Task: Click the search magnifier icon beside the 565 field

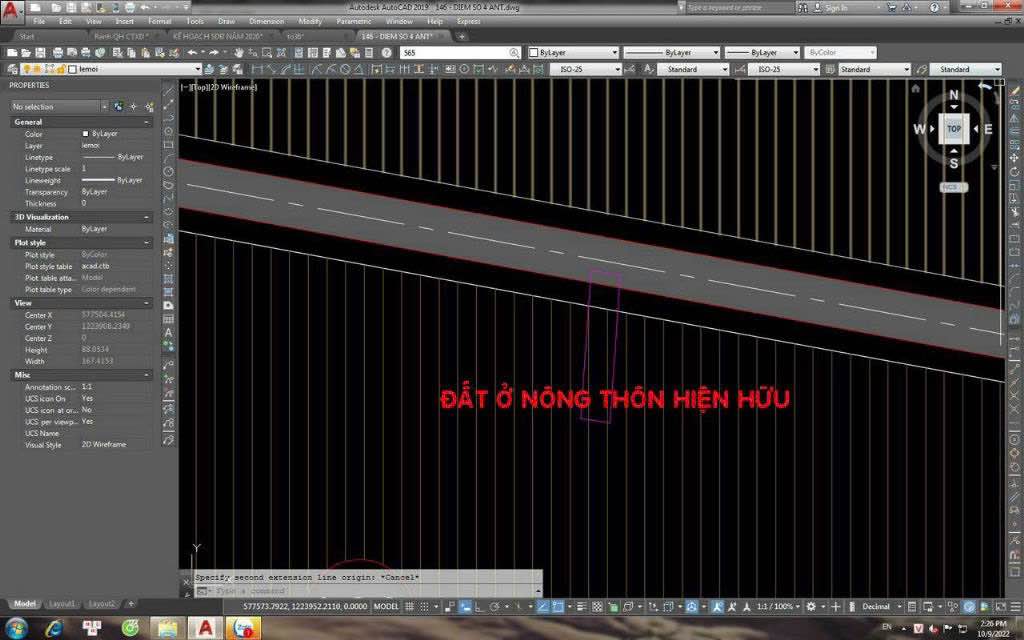Action: tap(516, 52)
